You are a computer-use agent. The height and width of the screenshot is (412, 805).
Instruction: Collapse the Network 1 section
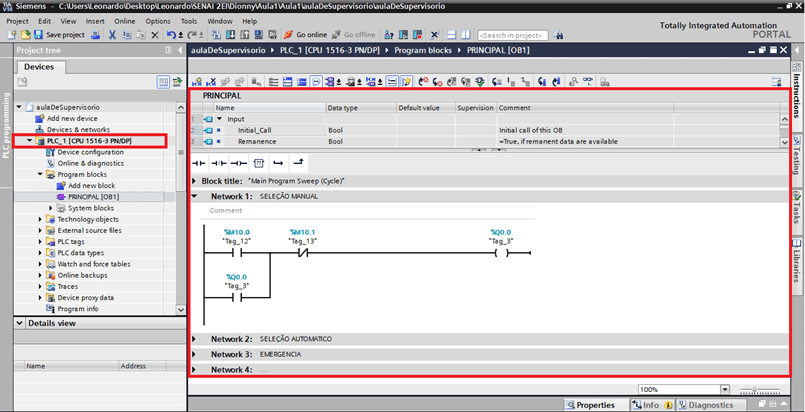tap(195, 197)
